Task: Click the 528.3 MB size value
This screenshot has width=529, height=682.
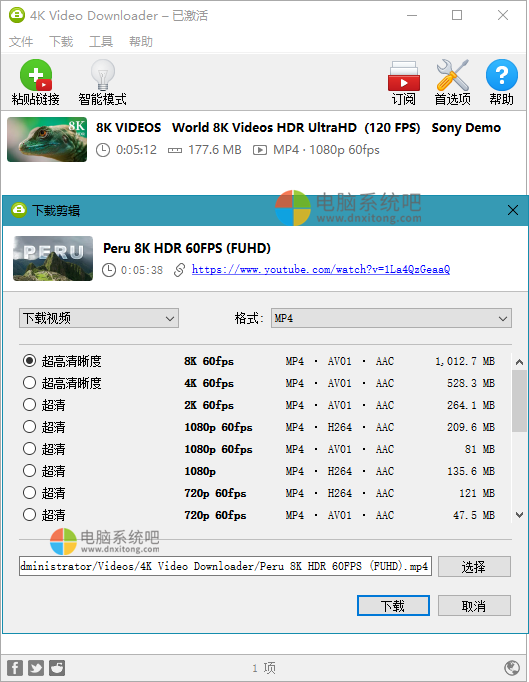Action: [471, 383]
